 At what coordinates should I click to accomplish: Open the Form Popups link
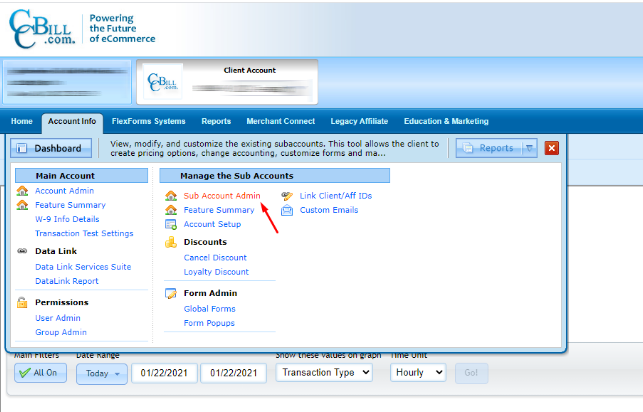click(209, 323)
